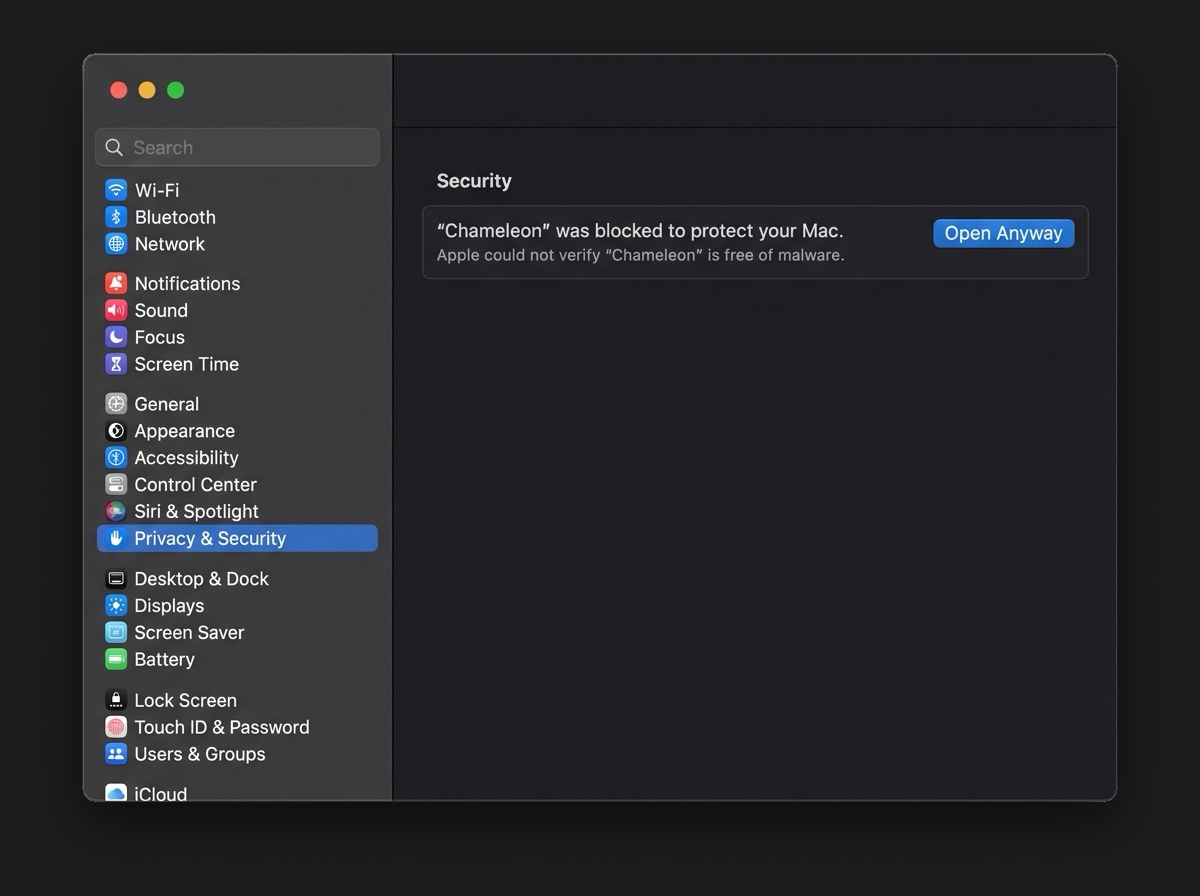Click the "Apple could not verify" subtext

pyautogui.click(x=640, y=255)
